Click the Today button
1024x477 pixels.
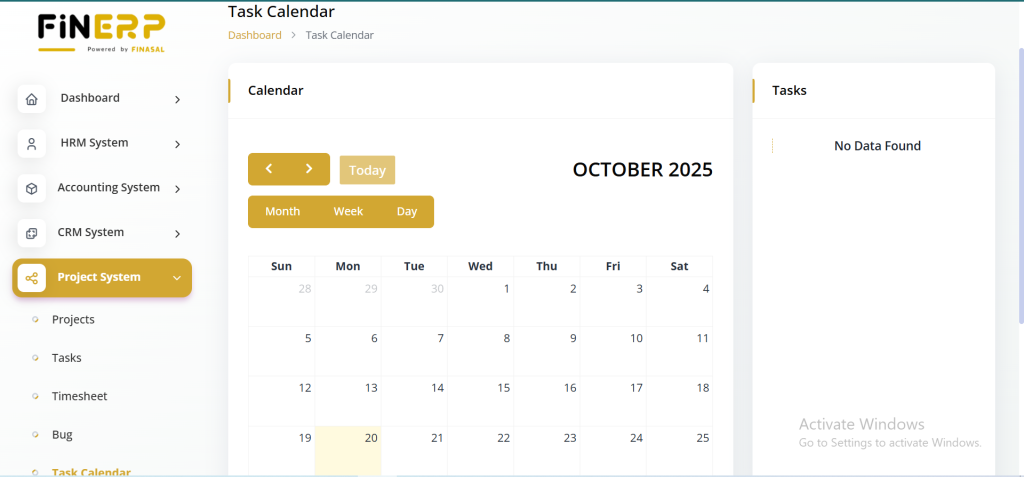[367, 170]
